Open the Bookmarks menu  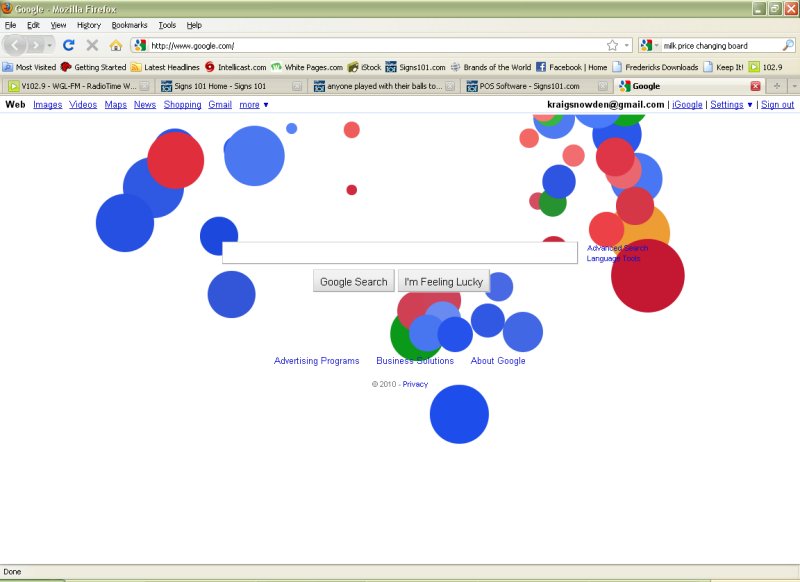pyautogui.click(x=129, y=25)
